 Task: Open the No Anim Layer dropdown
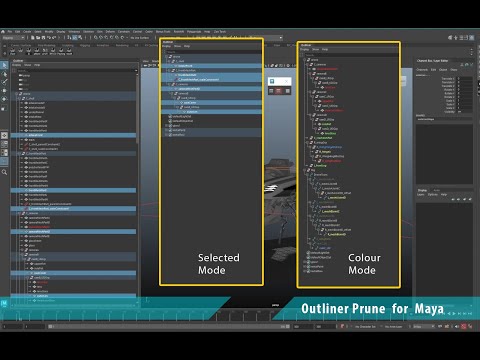(x=394, y=327)
